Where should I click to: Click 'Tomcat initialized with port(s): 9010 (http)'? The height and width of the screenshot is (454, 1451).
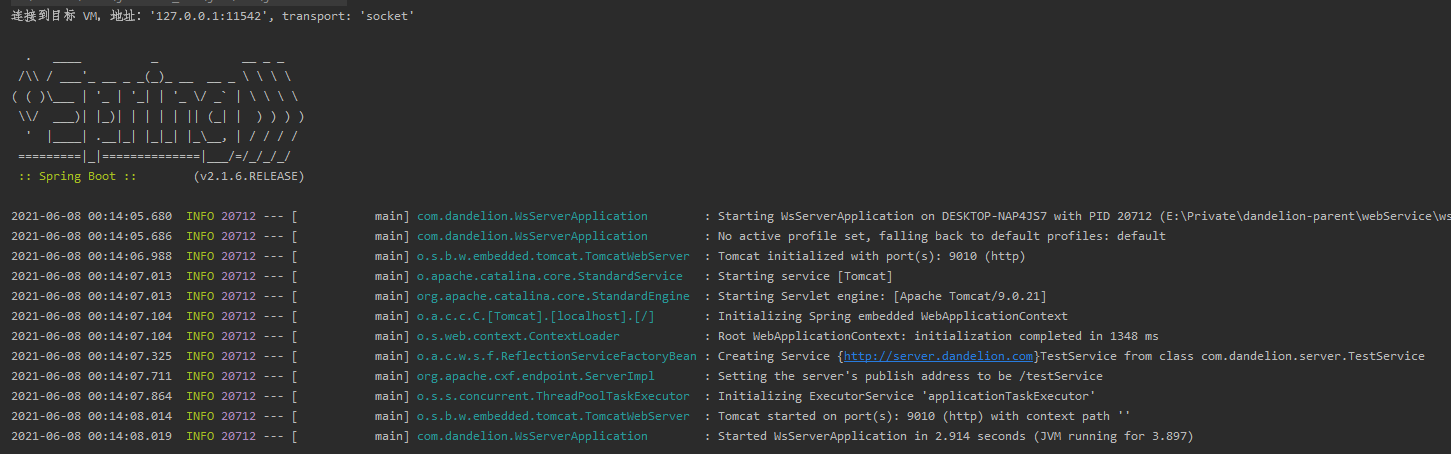871,256
